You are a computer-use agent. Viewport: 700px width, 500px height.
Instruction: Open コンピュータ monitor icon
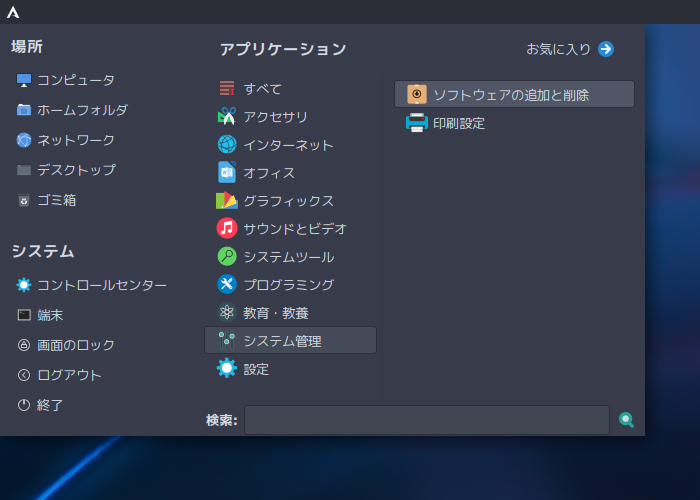24,80
